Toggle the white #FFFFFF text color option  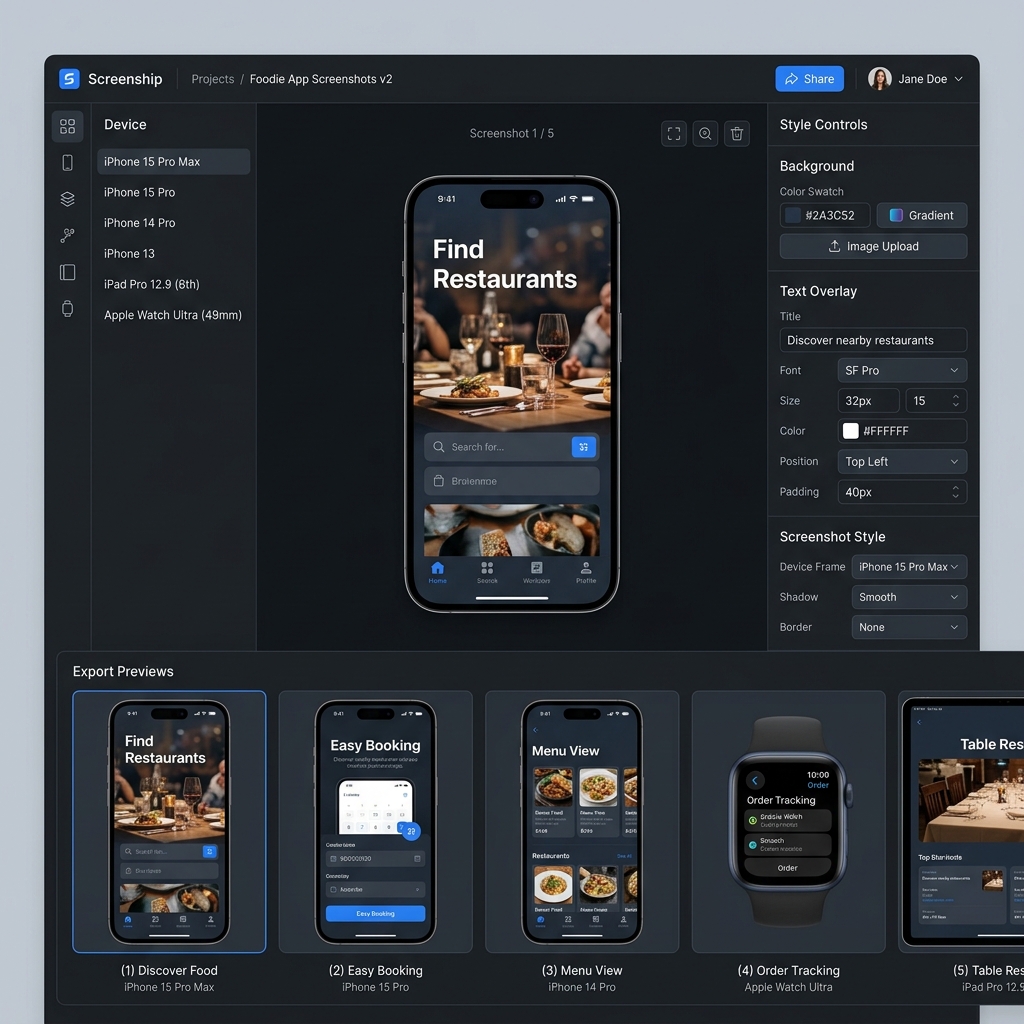(x=901, y=431)
